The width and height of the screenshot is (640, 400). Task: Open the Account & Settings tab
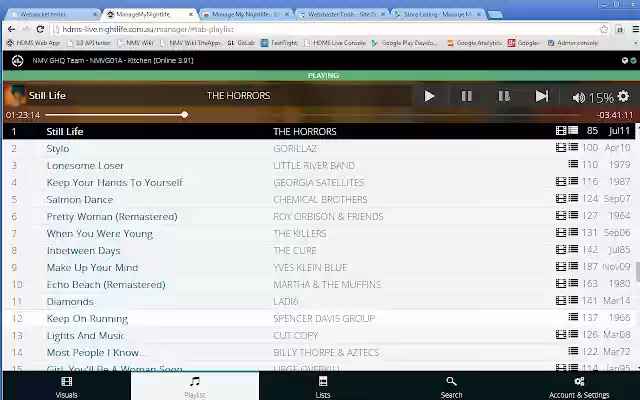[579, 387]
